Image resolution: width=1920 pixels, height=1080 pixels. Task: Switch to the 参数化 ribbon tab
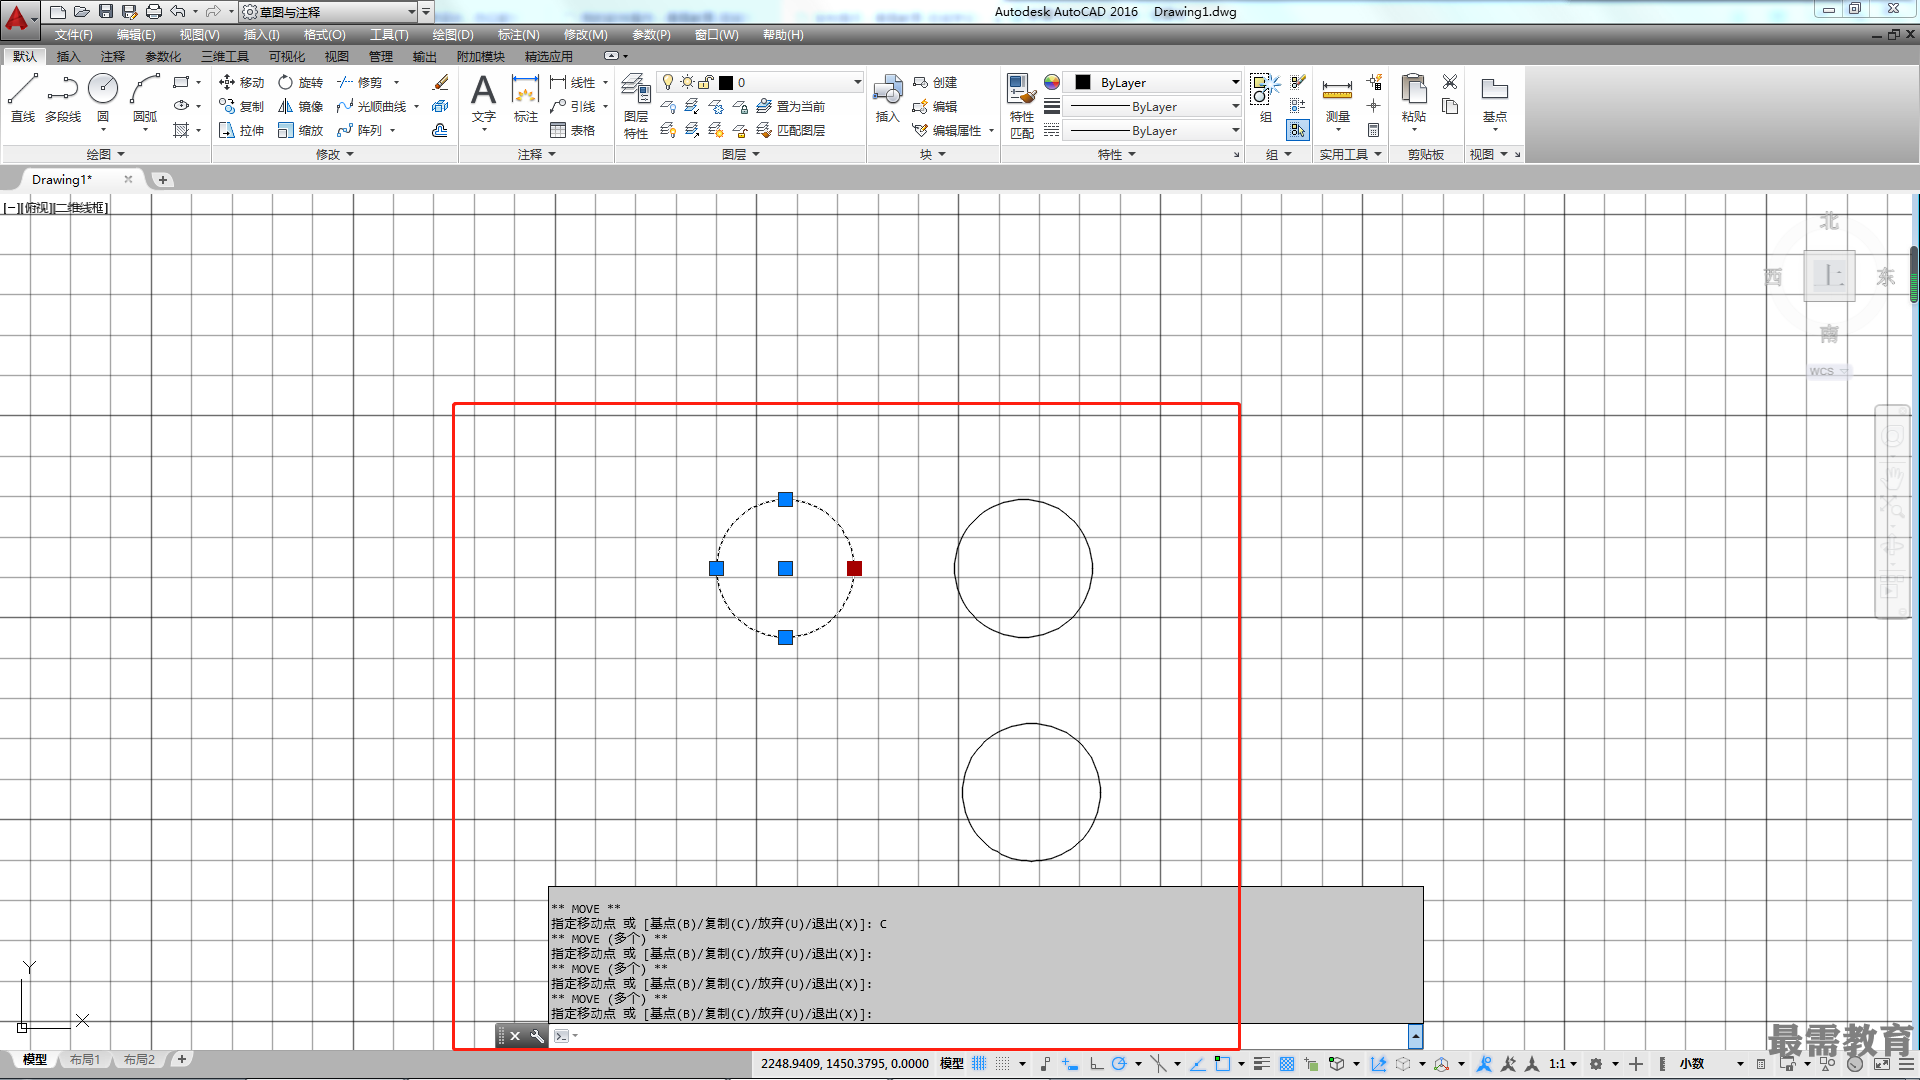163,56
